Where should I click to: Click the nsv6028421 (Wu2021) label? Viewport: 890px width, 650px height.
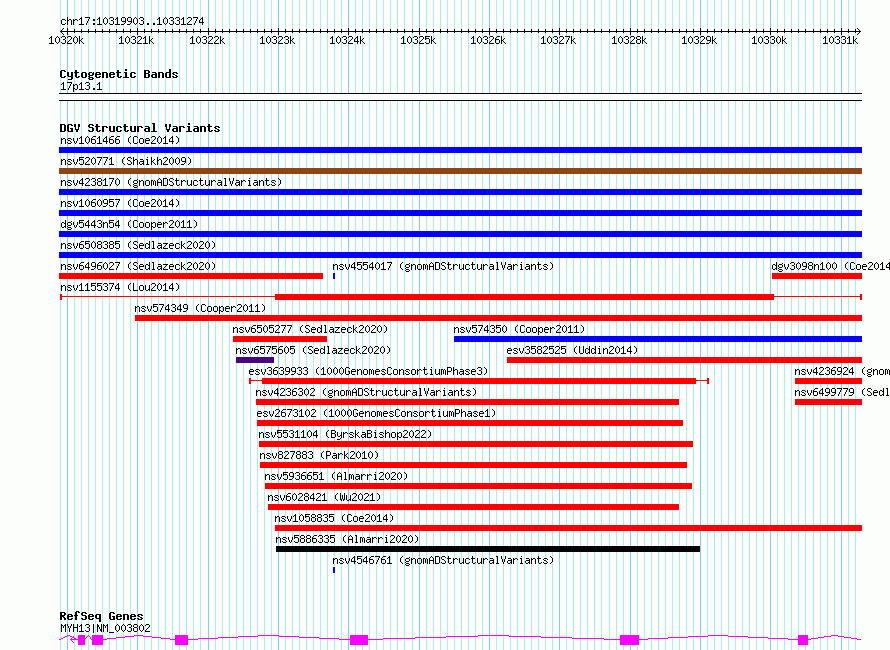(324, 497)
